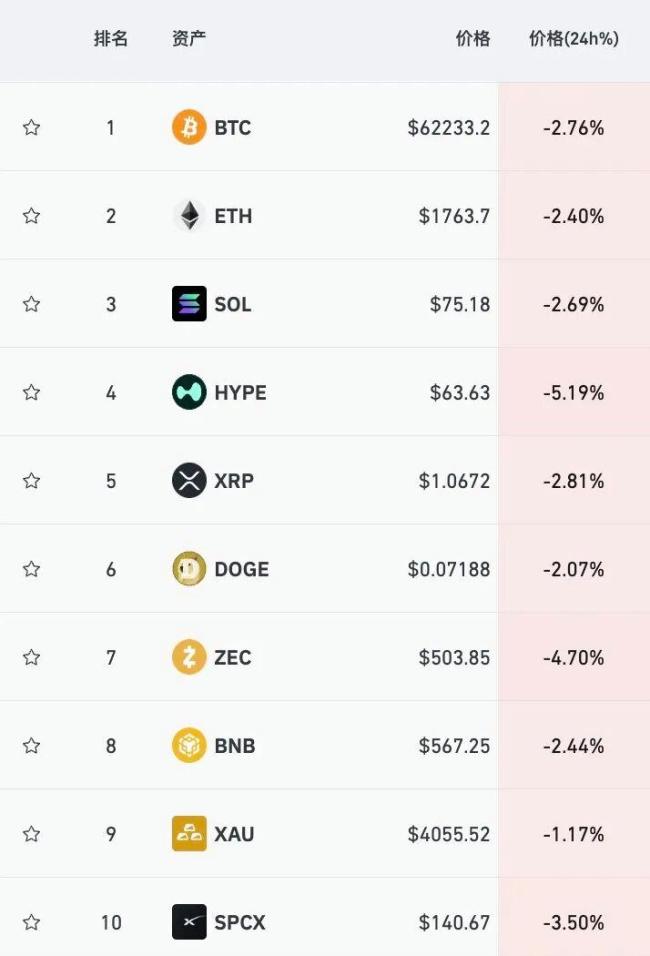Click the XRP logo icon
The height and width of the screenshot is (956, 650).
(189, 480)
